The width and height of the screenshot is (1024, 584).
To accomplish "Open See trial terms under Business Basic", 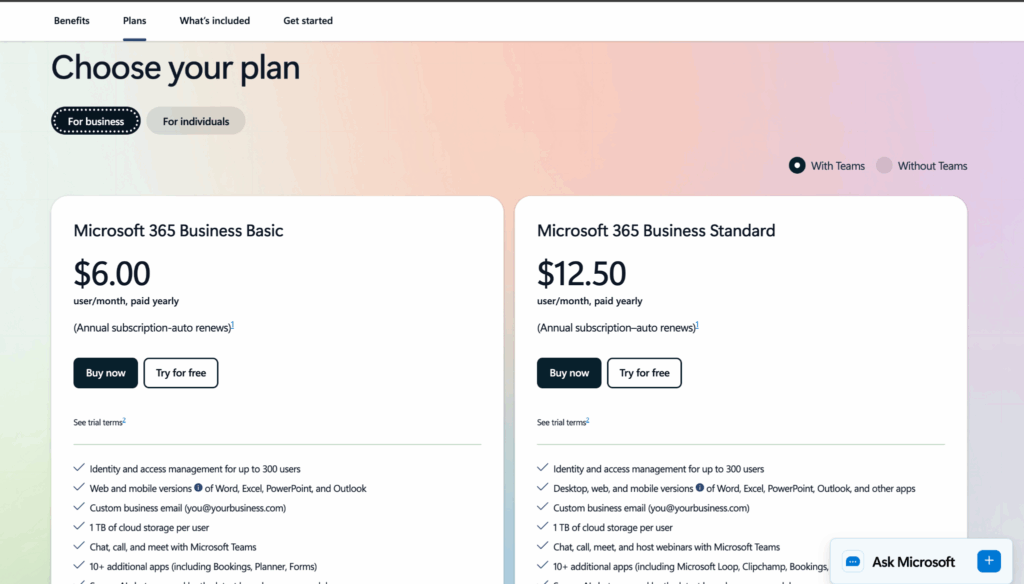I will coord(98,423).
